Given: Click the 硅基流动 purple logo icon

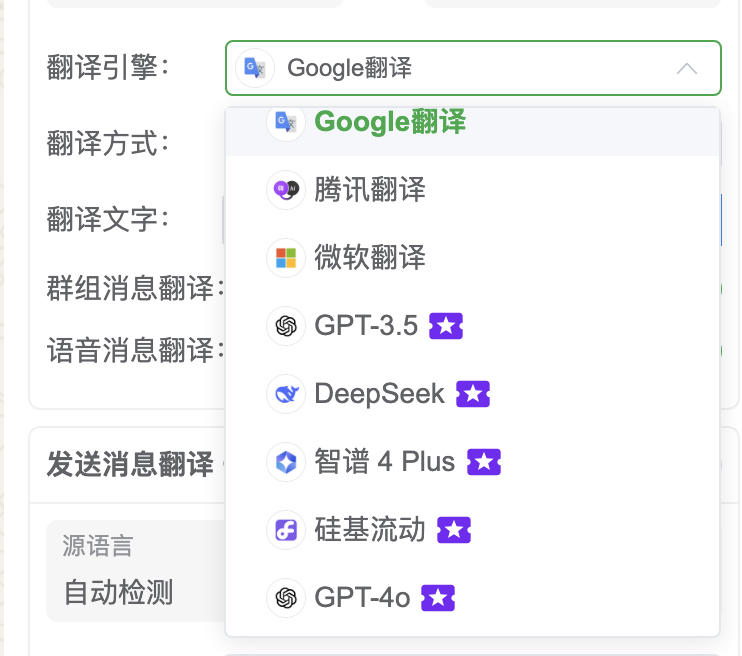Looking at the screenshot, I should click(x=286, y=530).
